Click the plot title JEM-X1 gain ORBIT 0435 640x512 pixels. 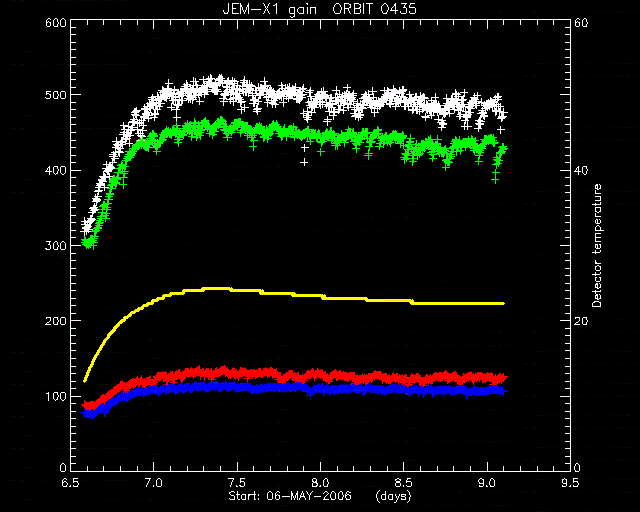(x=320, y=9)
